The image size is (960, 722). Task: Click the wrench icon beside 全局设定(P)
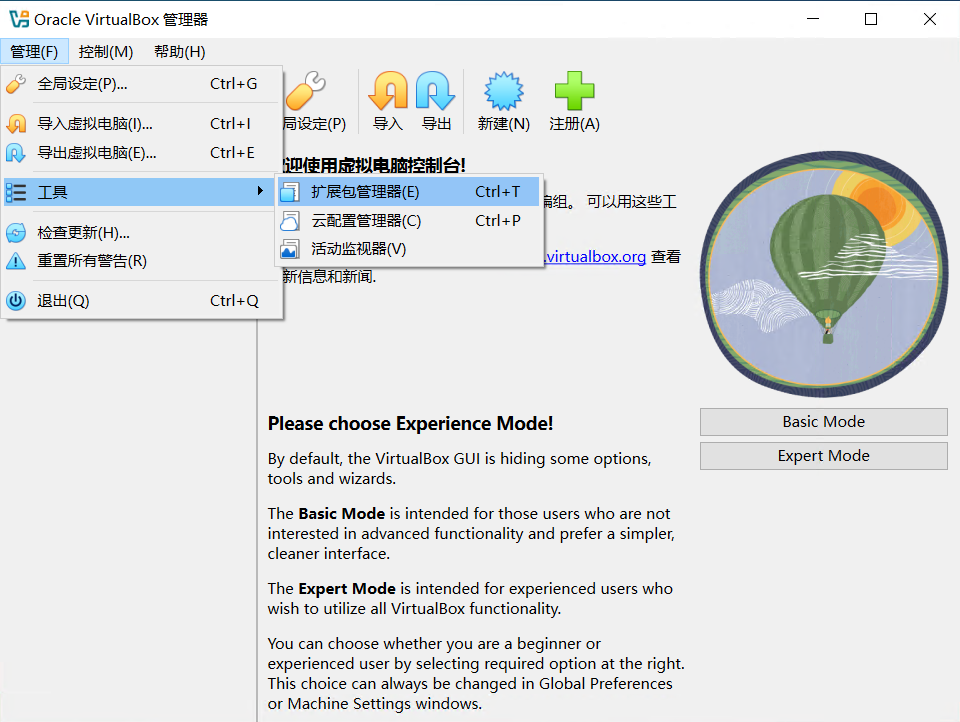pyautogui.click(x=16, y=84)
